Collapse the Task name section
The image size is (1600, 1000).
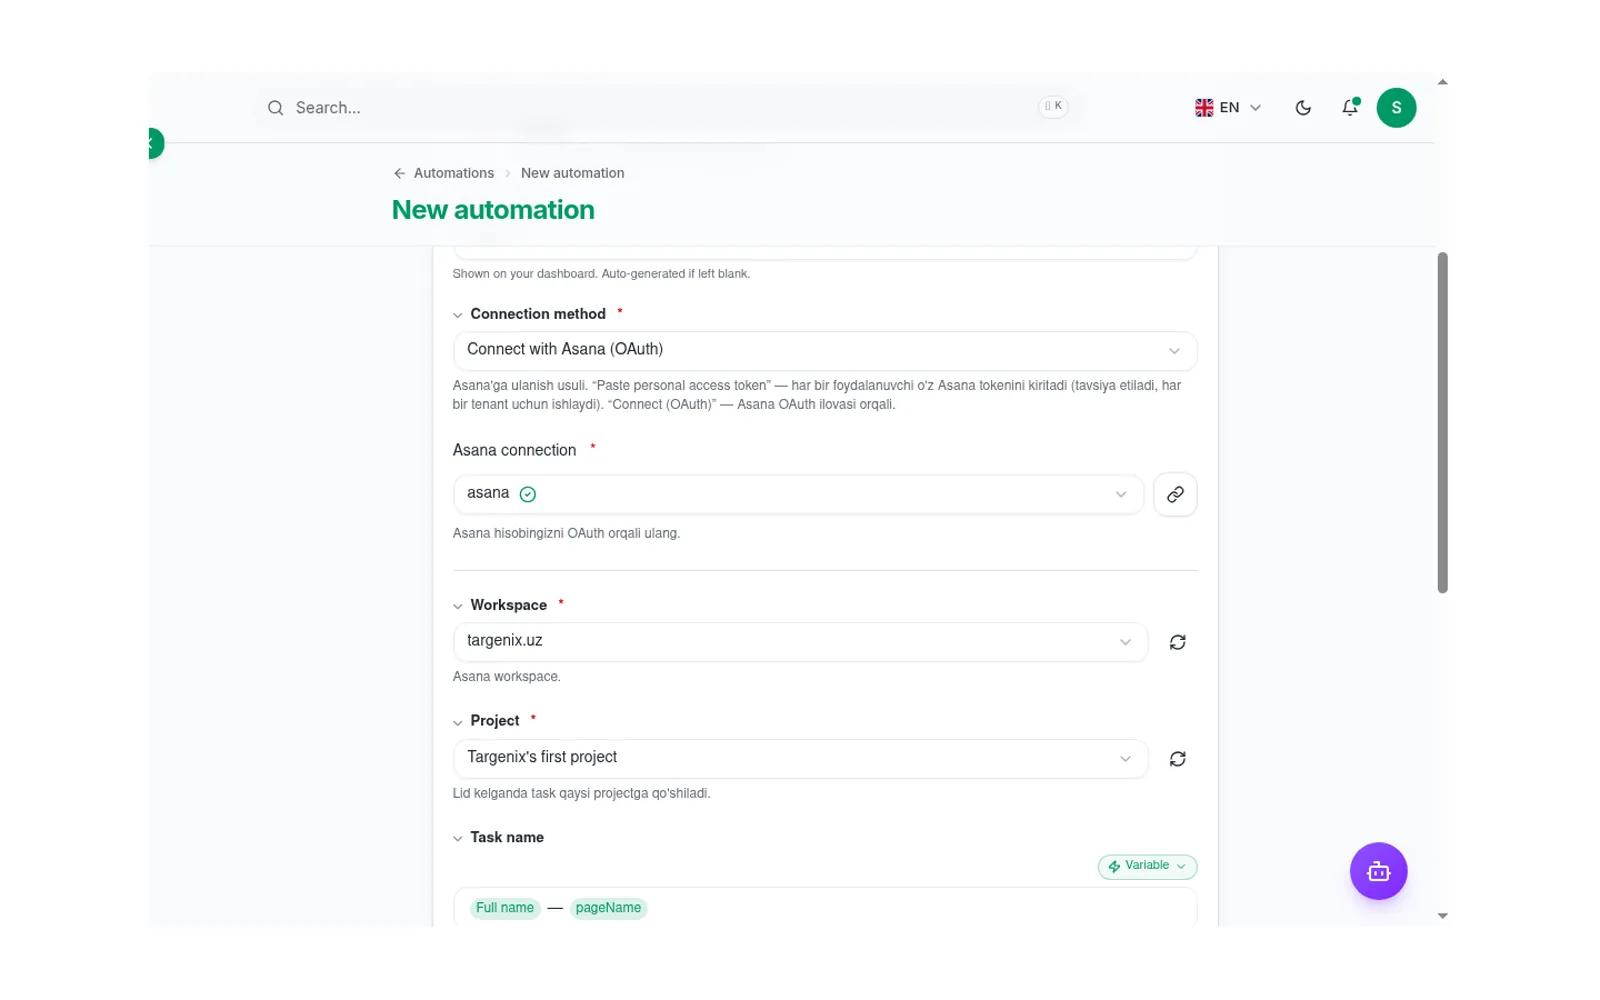click(x=458, y=838)
